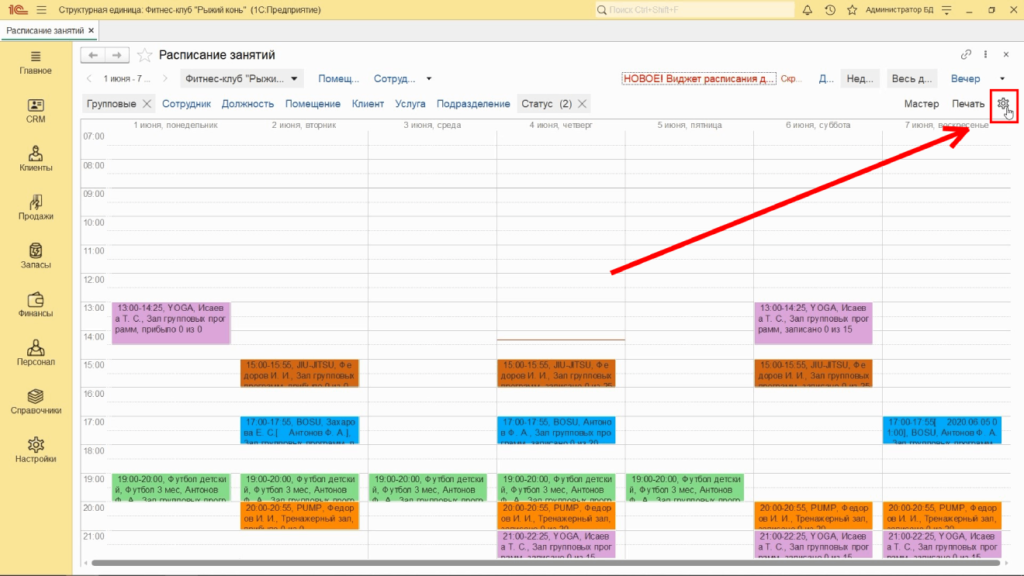The width and height of the screenshot is (1024, 576).
Task: Expand the dropdown arrow after Вечер
Action: coord(1002,78)
